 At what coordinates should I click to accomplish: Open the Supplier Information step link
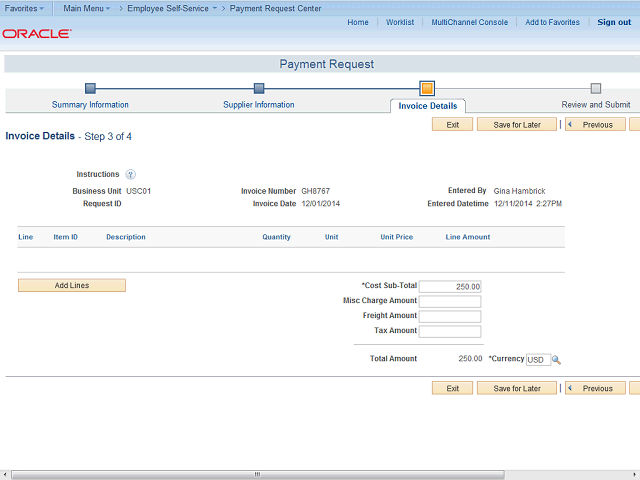click(x=259, y=104)
